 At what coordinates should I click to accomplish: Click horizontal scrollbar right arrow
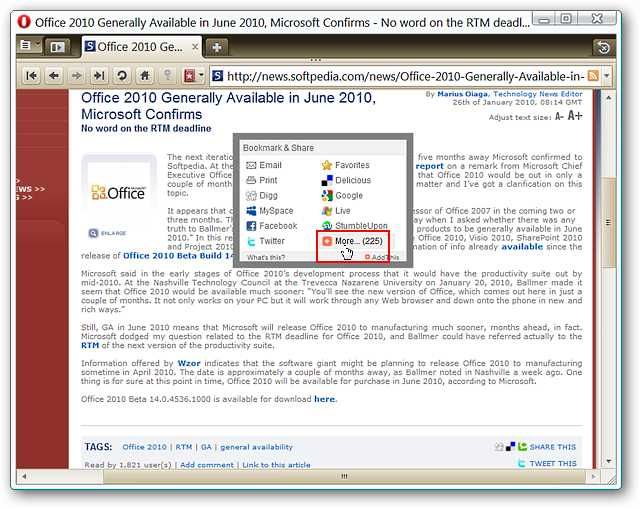(593, 476)
